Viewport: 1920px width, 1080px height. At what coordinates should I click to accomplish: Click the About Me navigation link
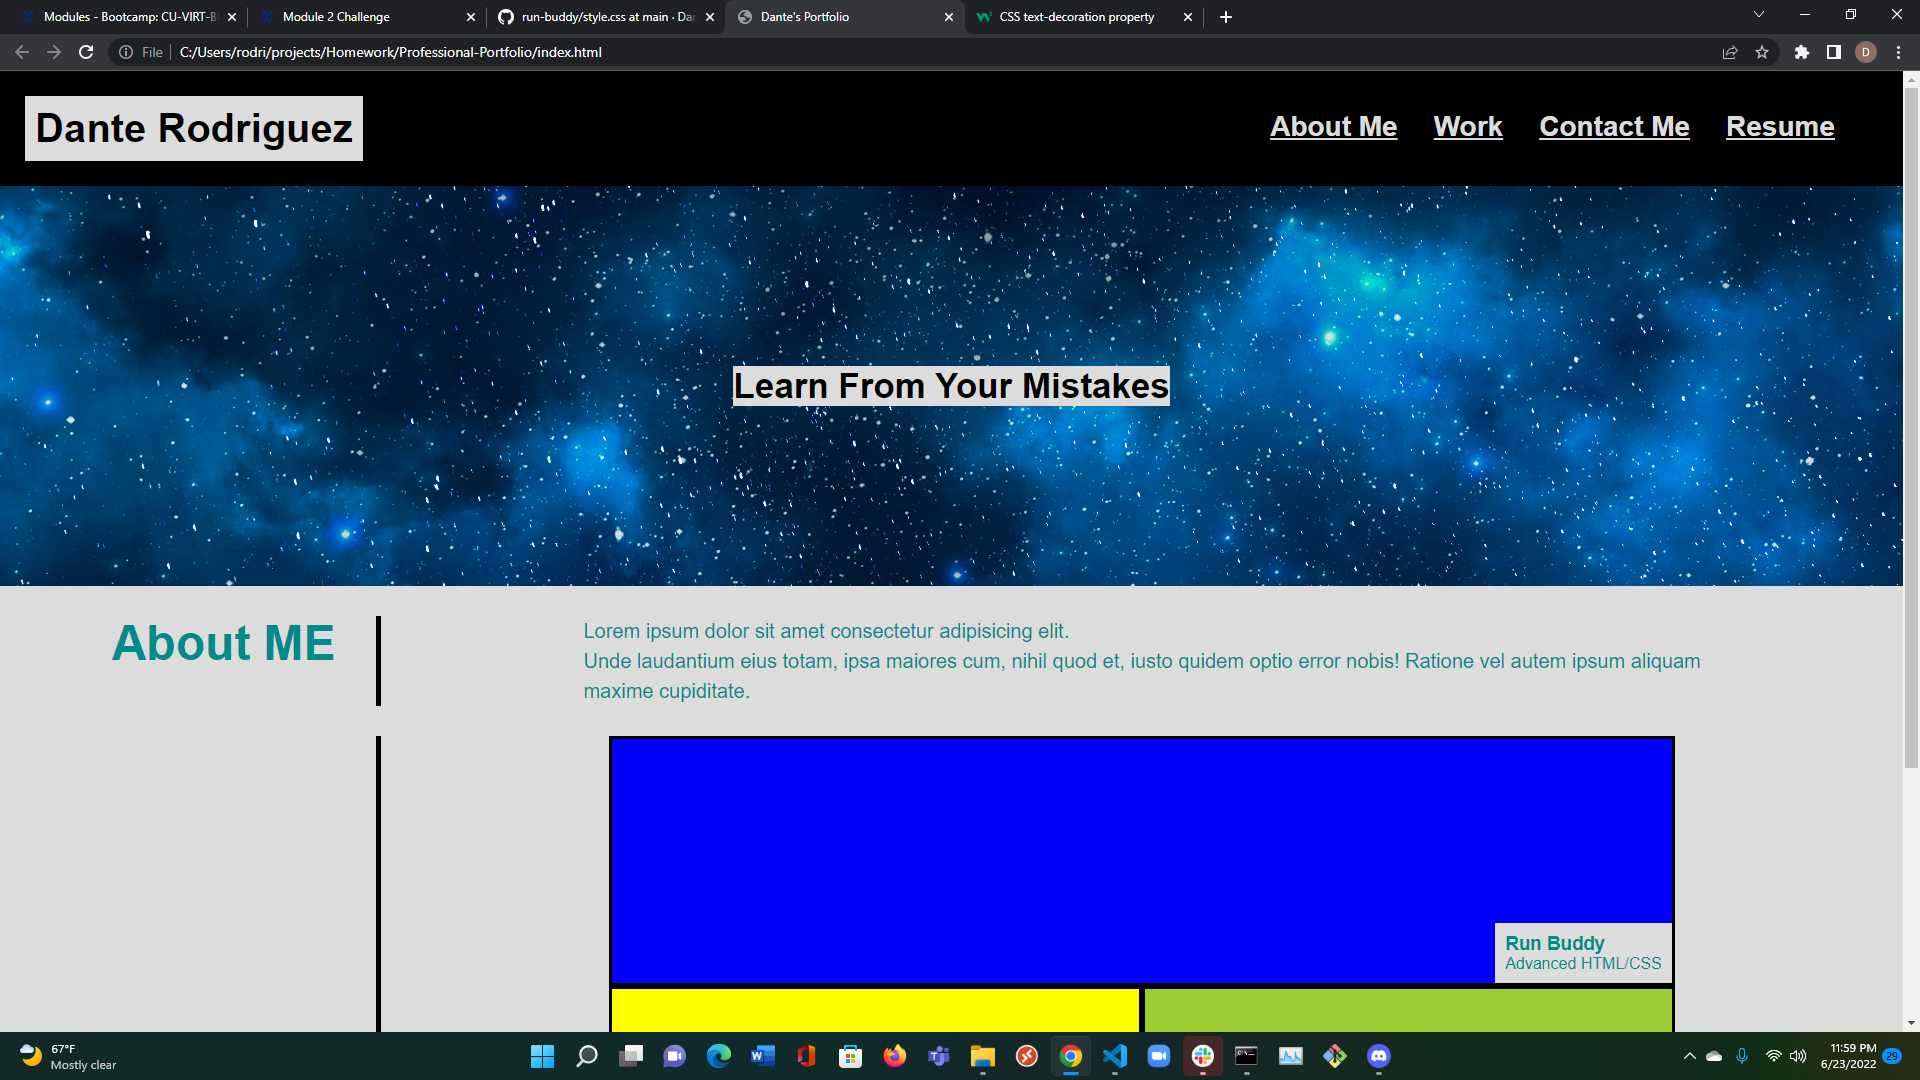(x=1333, y=127)
